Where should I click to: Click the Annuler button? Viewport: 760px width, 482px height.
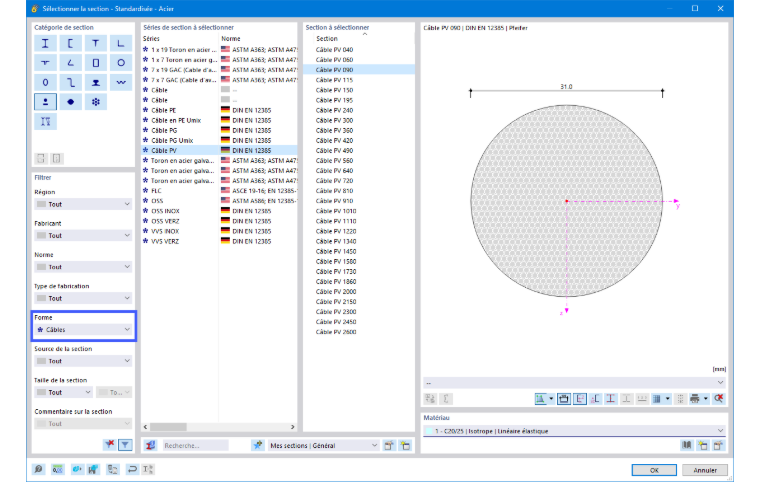pos(705,470)
